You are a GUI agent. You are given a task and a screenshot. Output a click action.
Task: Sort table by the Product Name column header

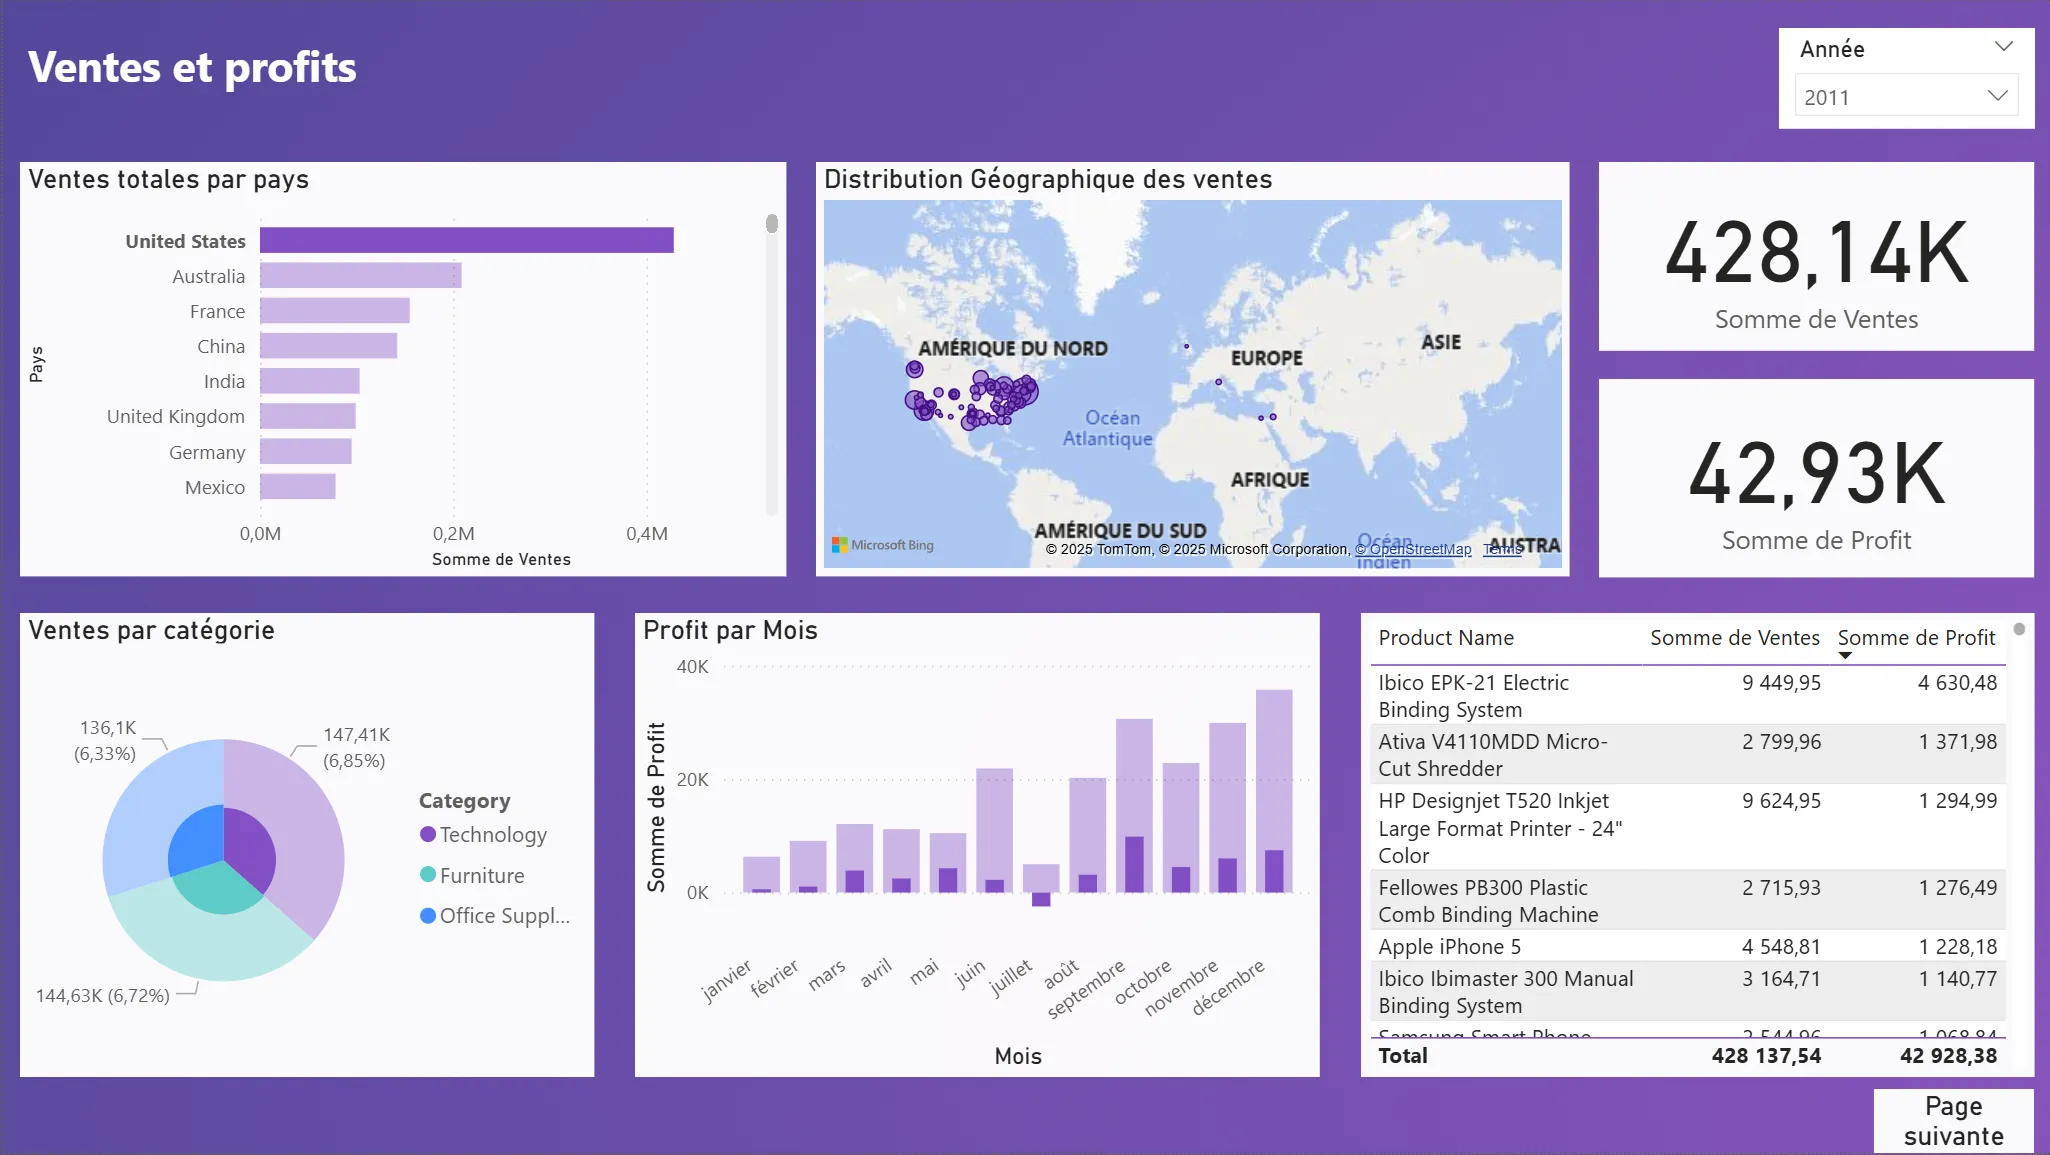pos(1445,637)
